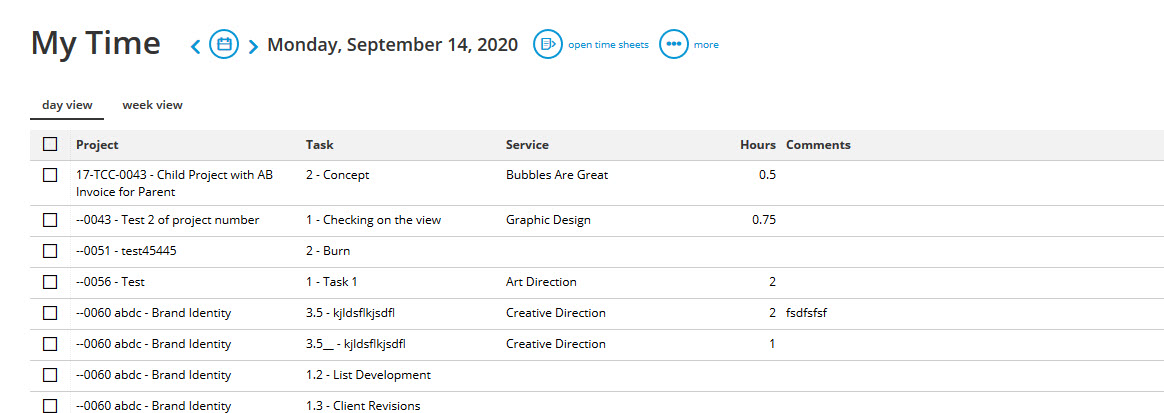Go to next day with right arrow
This screenshot has width=1164, height=413.
coord(253,46)
